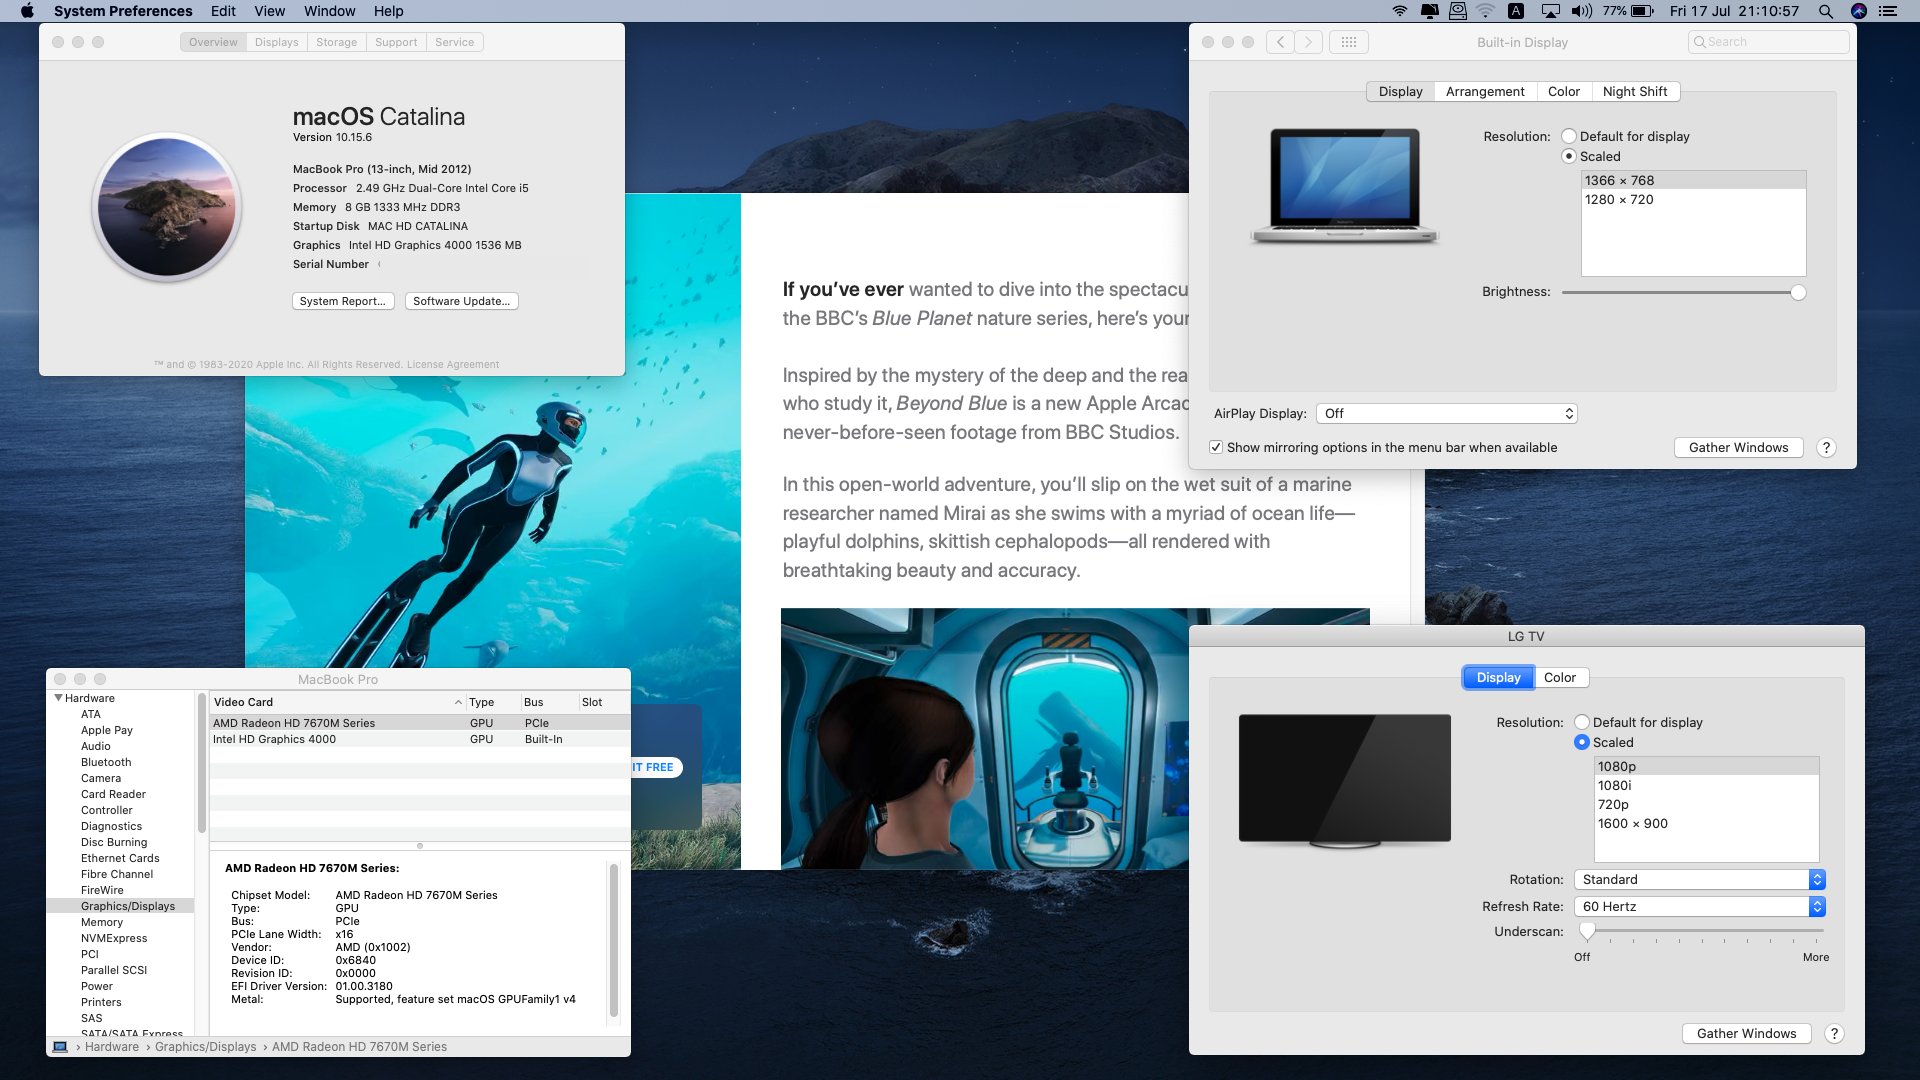Open help in LG TV window
This screenshot has width=1920, height=1080.
point(1834,1034)
